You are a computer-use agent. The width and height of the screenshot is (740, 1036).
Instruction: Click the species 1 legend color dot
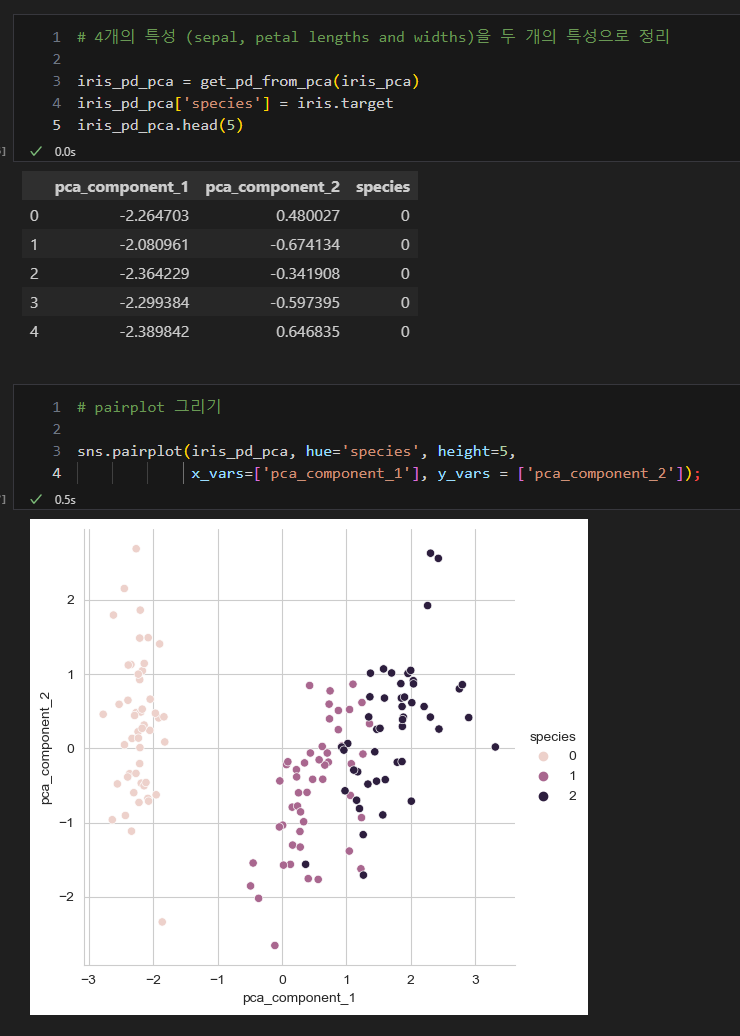(x=543, y=776)
